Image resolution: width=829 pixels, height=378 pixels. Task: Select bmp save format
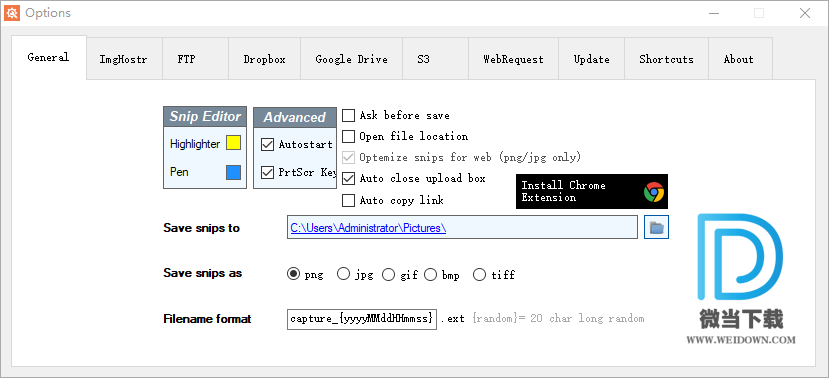[430, 274]
